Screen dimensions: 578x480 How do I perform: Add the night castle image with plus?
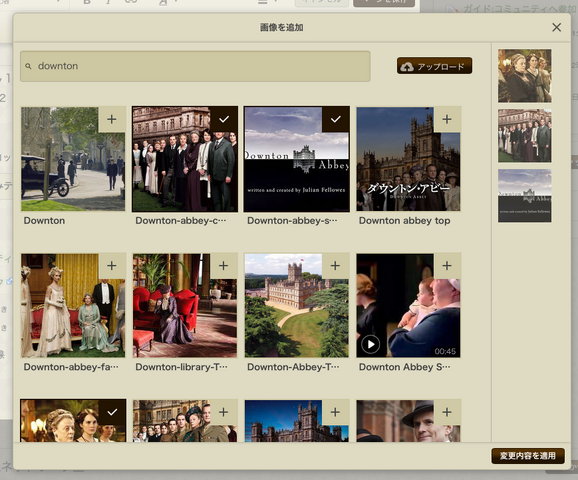point(335,412)
